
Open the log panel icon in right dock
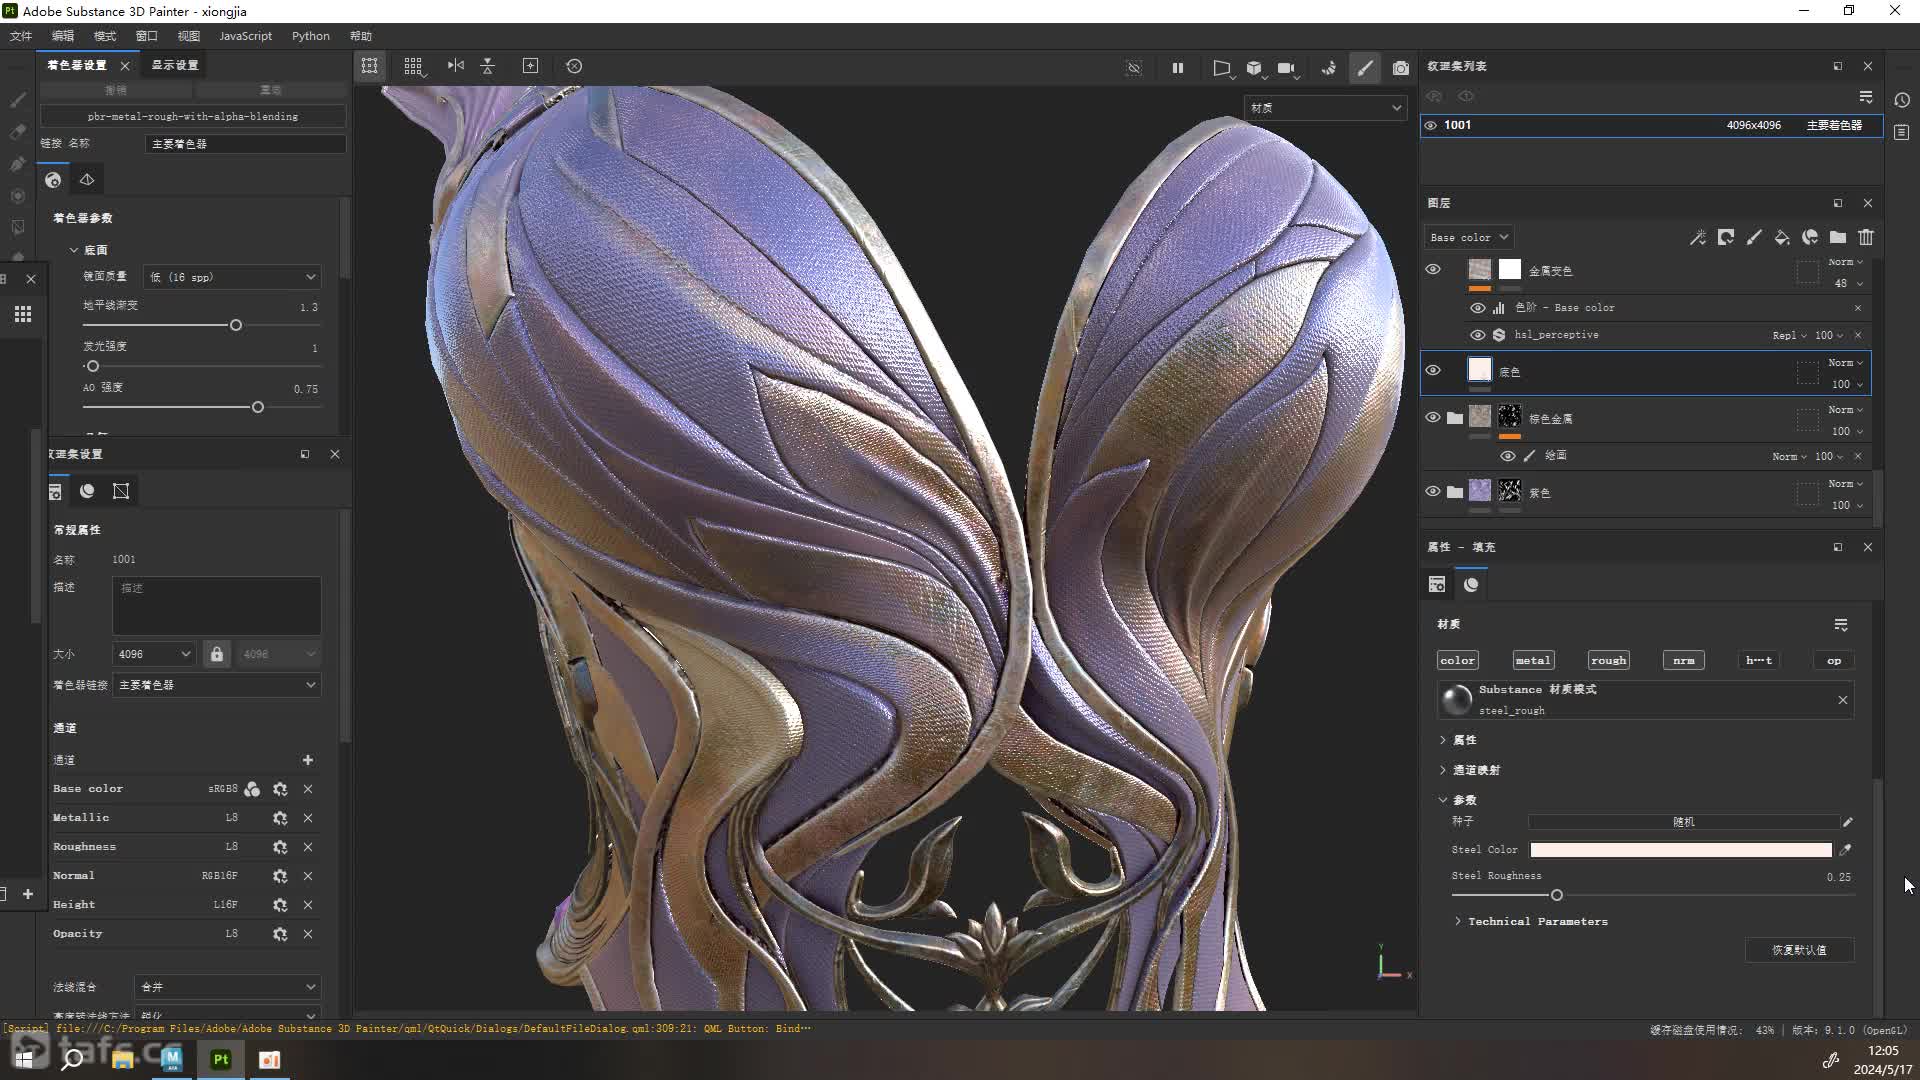pos(1902,133)
